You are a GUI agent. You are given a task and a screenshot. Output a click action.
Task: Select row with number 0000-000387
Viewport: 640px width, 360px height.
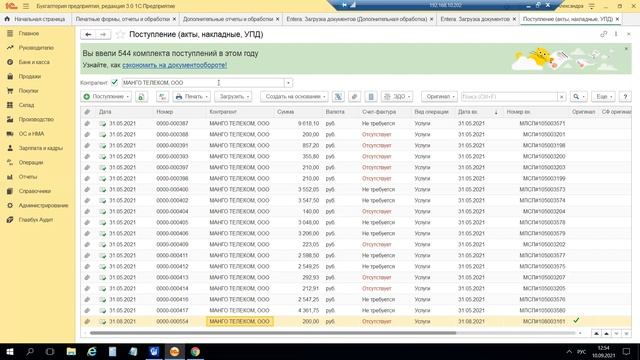[x=356, y=123]
